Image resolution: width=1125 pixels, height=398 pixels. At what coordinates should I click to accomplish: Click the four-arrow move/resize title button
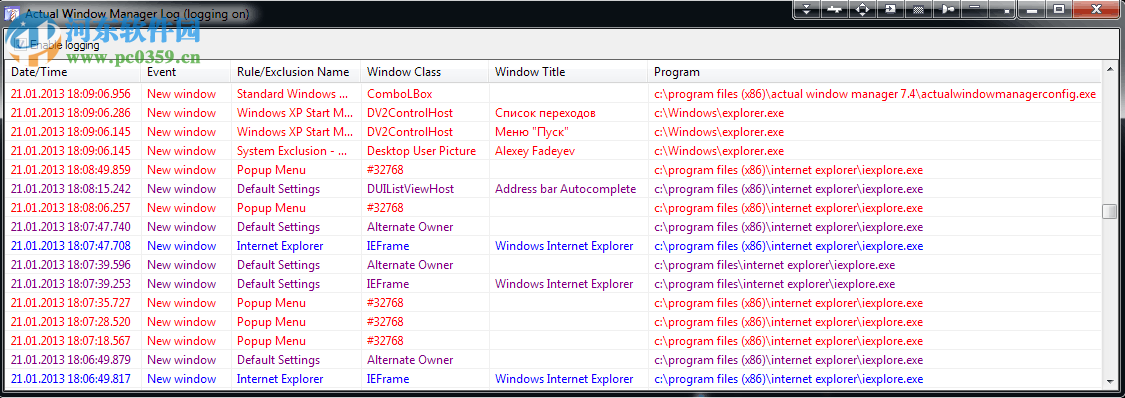click(x=862, y=9)
